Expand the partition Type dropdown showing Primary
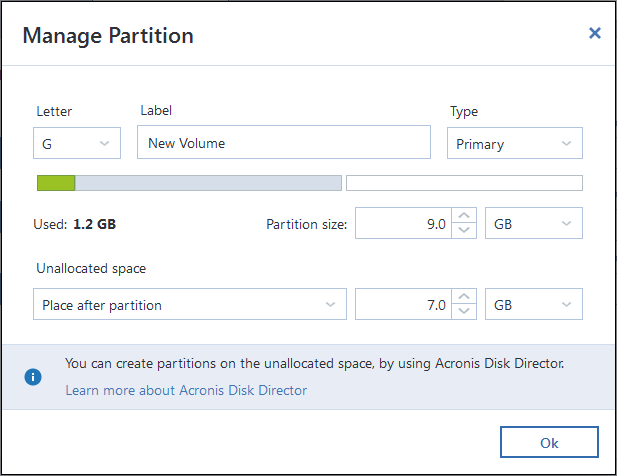Viewport: 617px width, 476px height. pos(515,143)
